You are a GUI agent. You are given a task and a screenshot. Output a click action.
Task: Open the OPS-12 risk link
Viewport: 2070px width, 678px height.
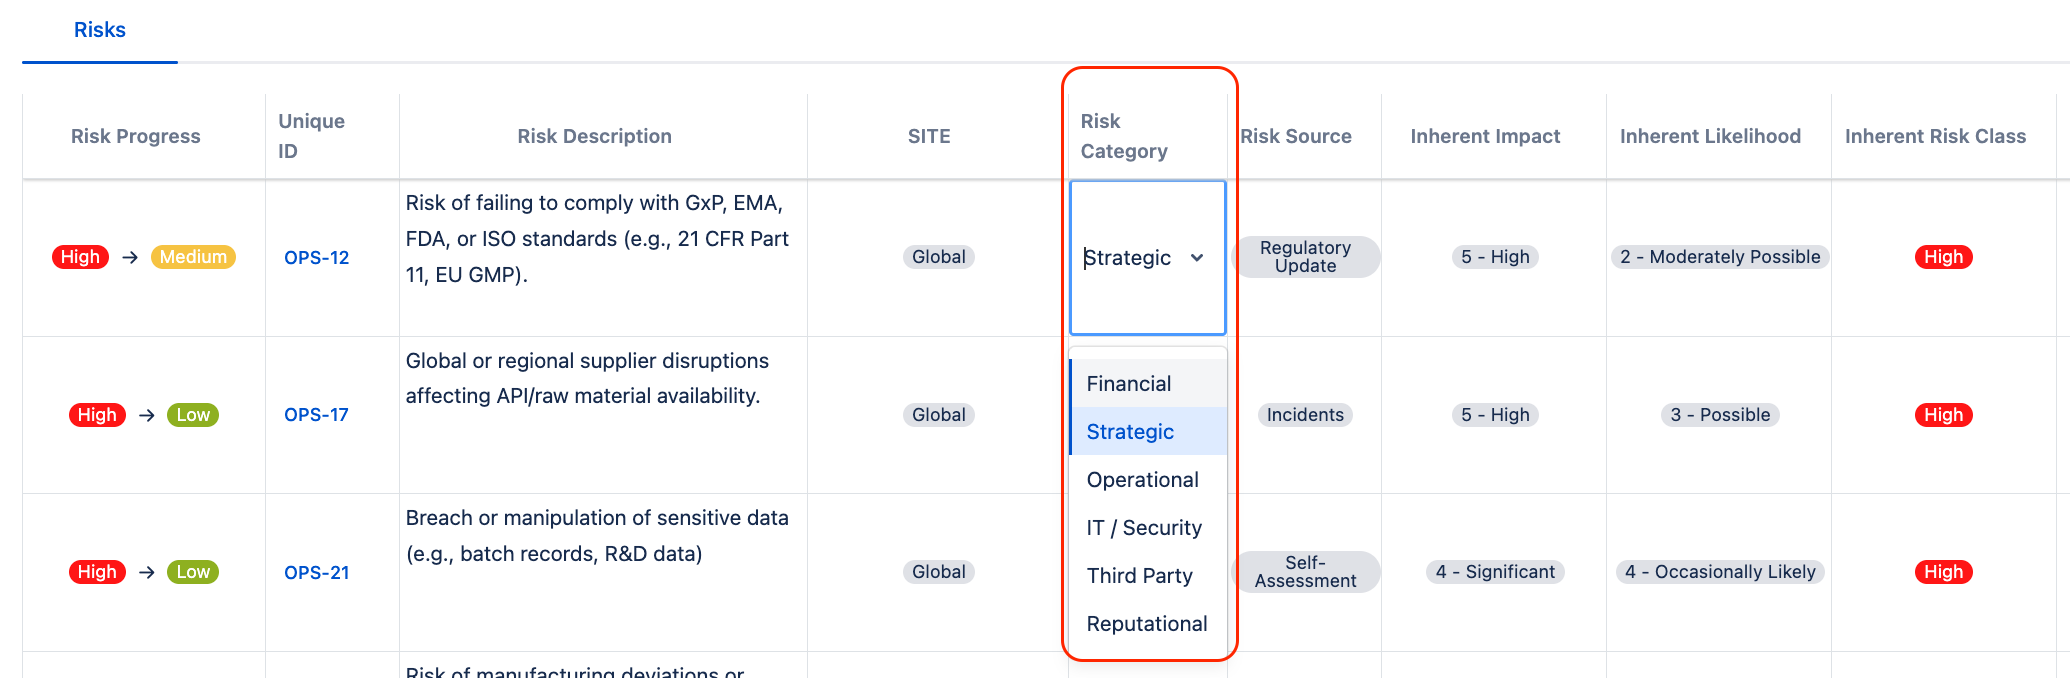pyautogui.click(x=316, y=258)
